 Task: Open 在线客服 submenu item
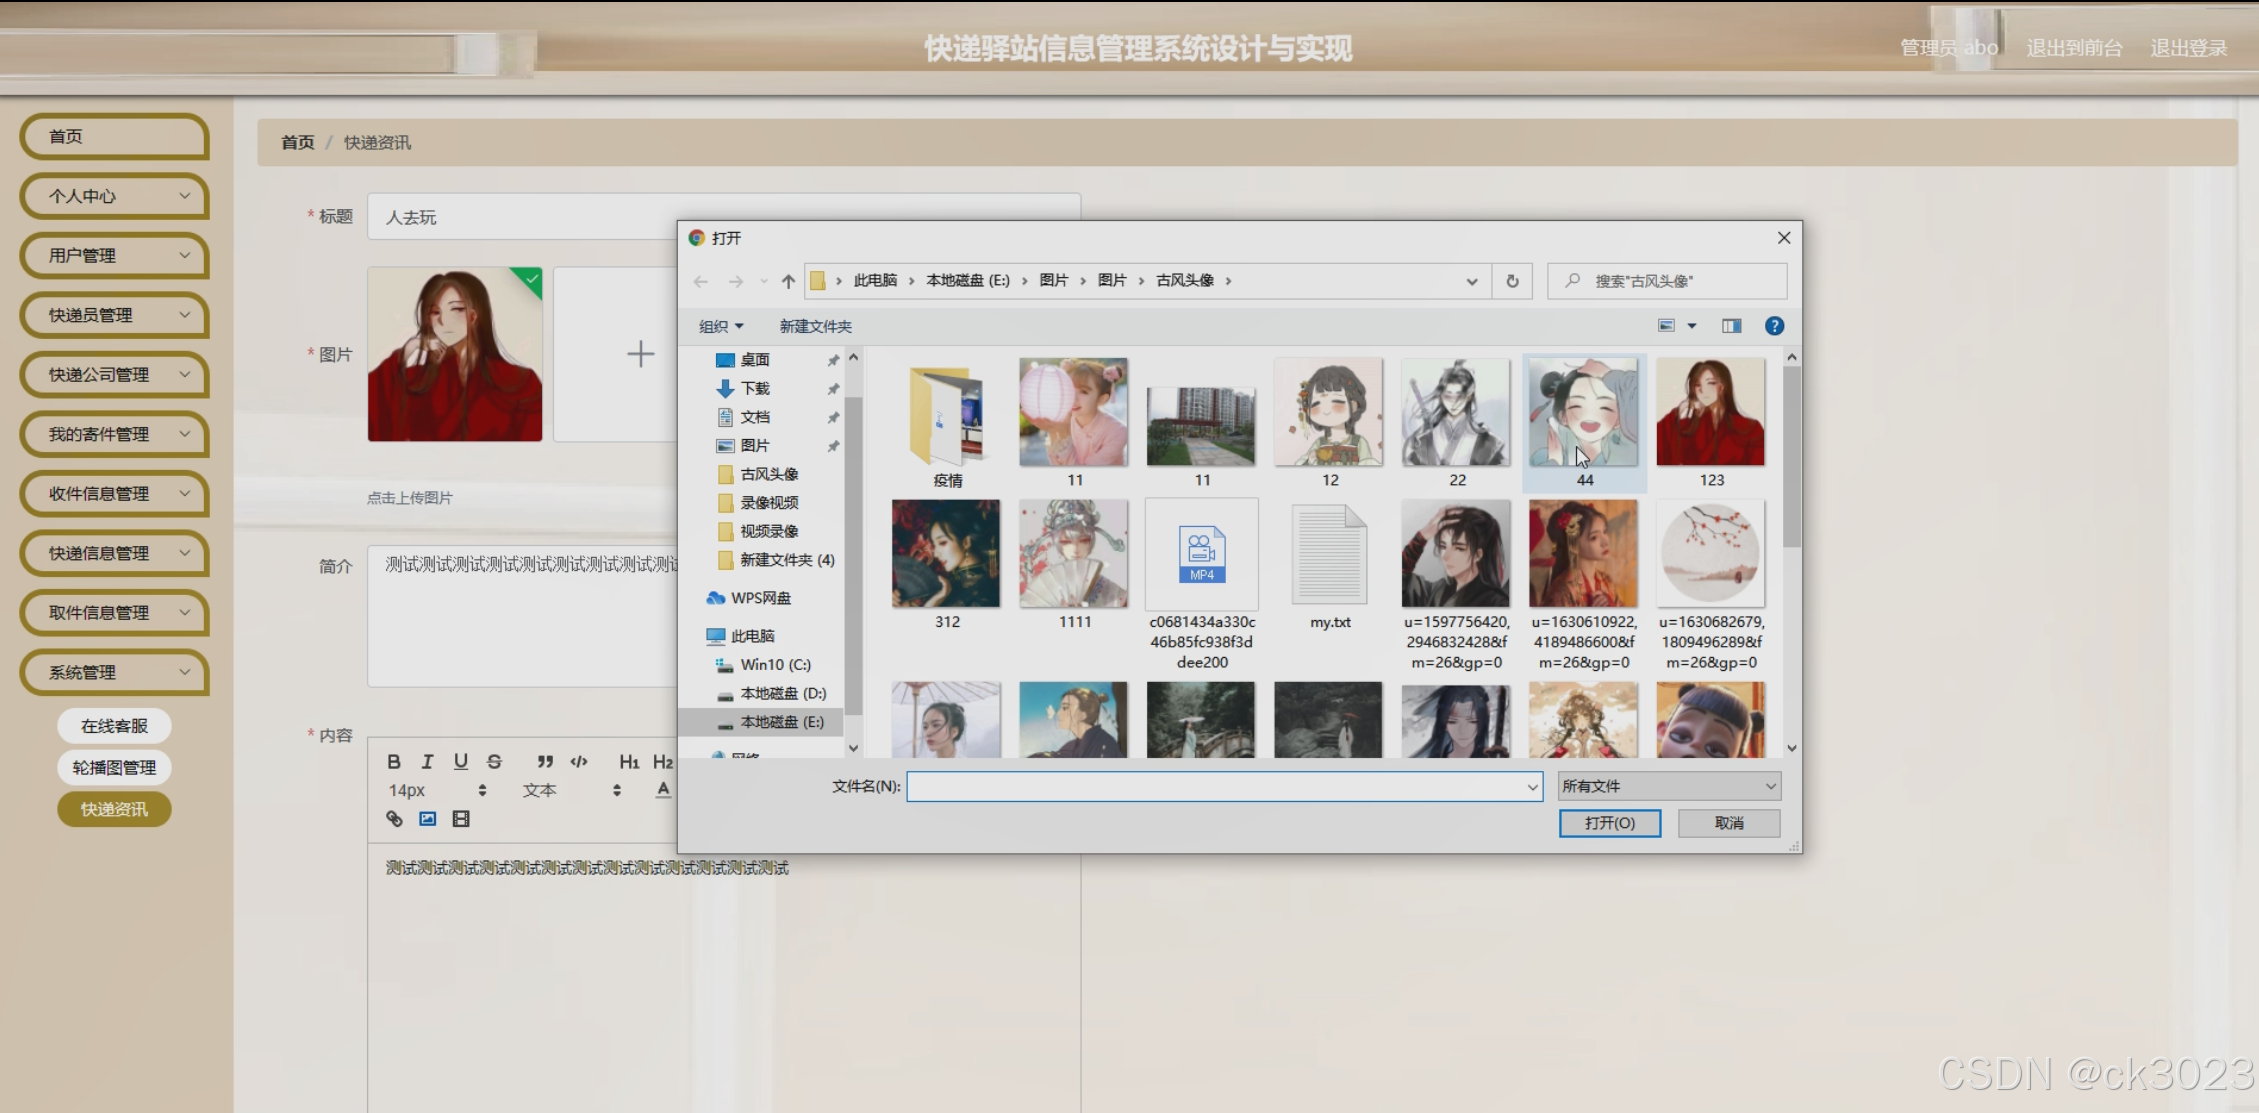pos(114,726)
